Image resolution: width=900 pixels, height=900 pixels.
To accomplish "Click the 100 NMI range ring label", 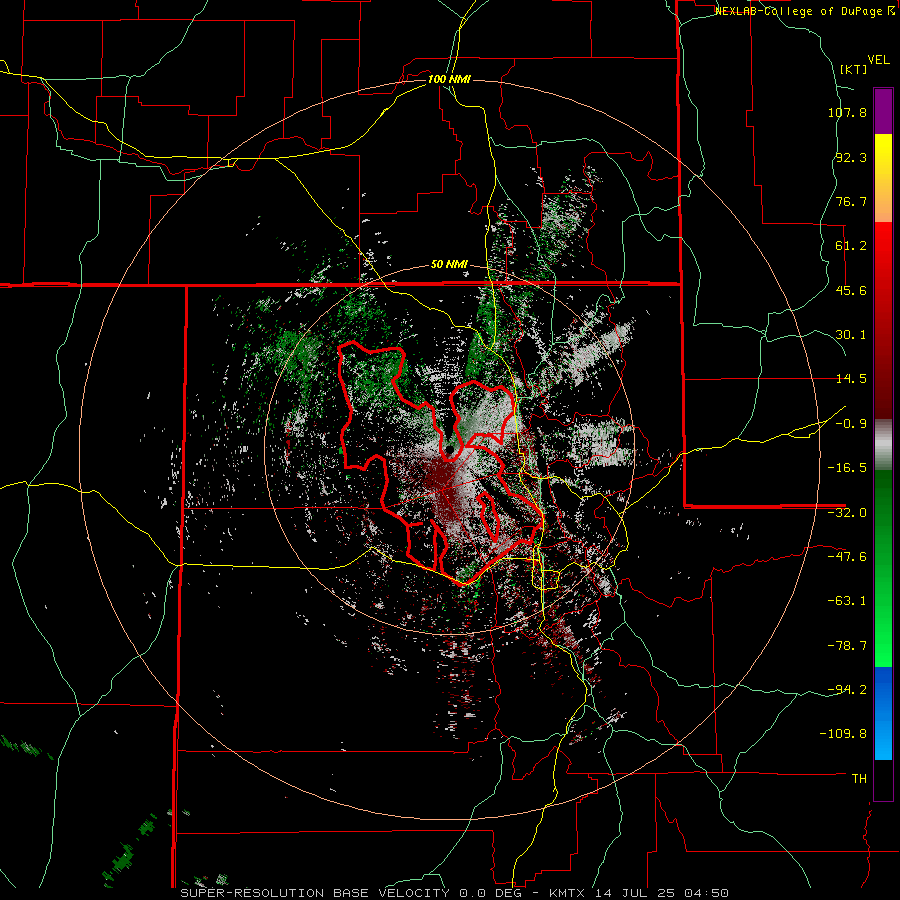I will (x=449, y=79).
